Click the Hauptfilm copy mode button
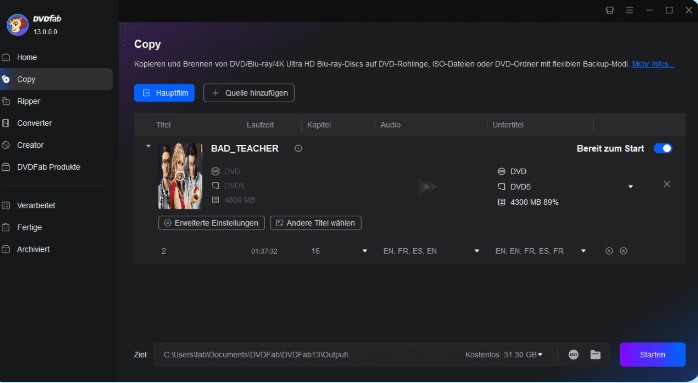This screenshot has height=383, width=698. click(x=164, y=93)
